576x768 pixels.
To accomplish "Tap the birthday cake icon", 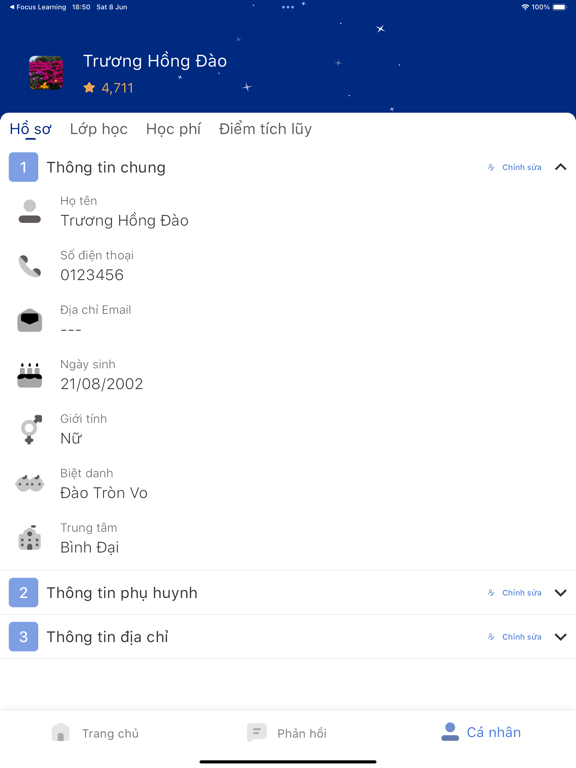I will [x=30, y=375].
